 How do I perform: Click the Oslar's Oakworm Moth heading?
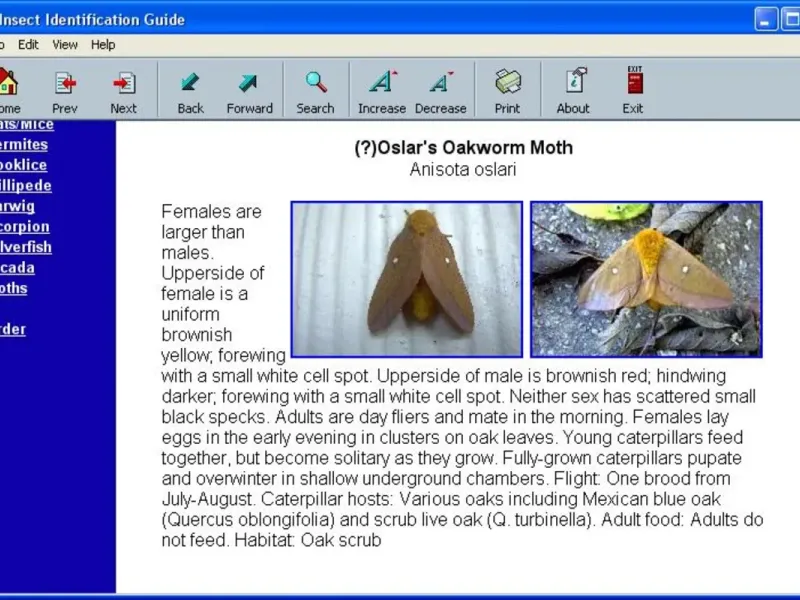click(463, 147)
